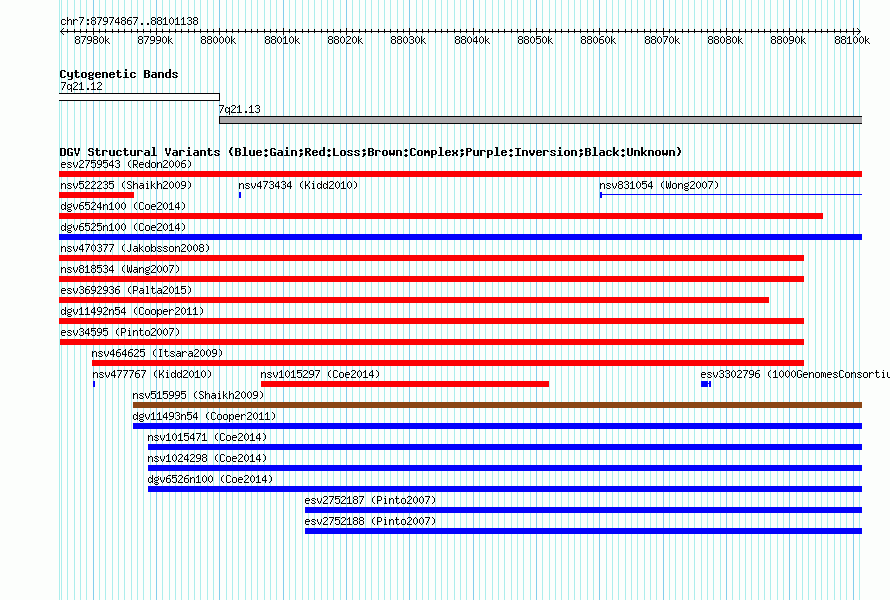The height and width of the screenshot is (600, 890).
Task: Click esv34595 (Pinto2007) variant label
Action: (120, 332)
